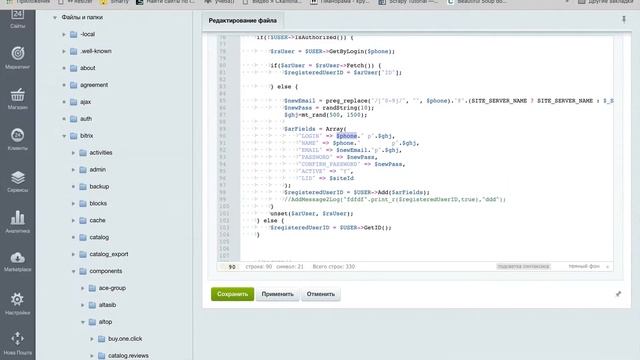This screenshot has height=360, width=640.
Task: Open the Сайты section in the sidebar
Action: point(17,19)
